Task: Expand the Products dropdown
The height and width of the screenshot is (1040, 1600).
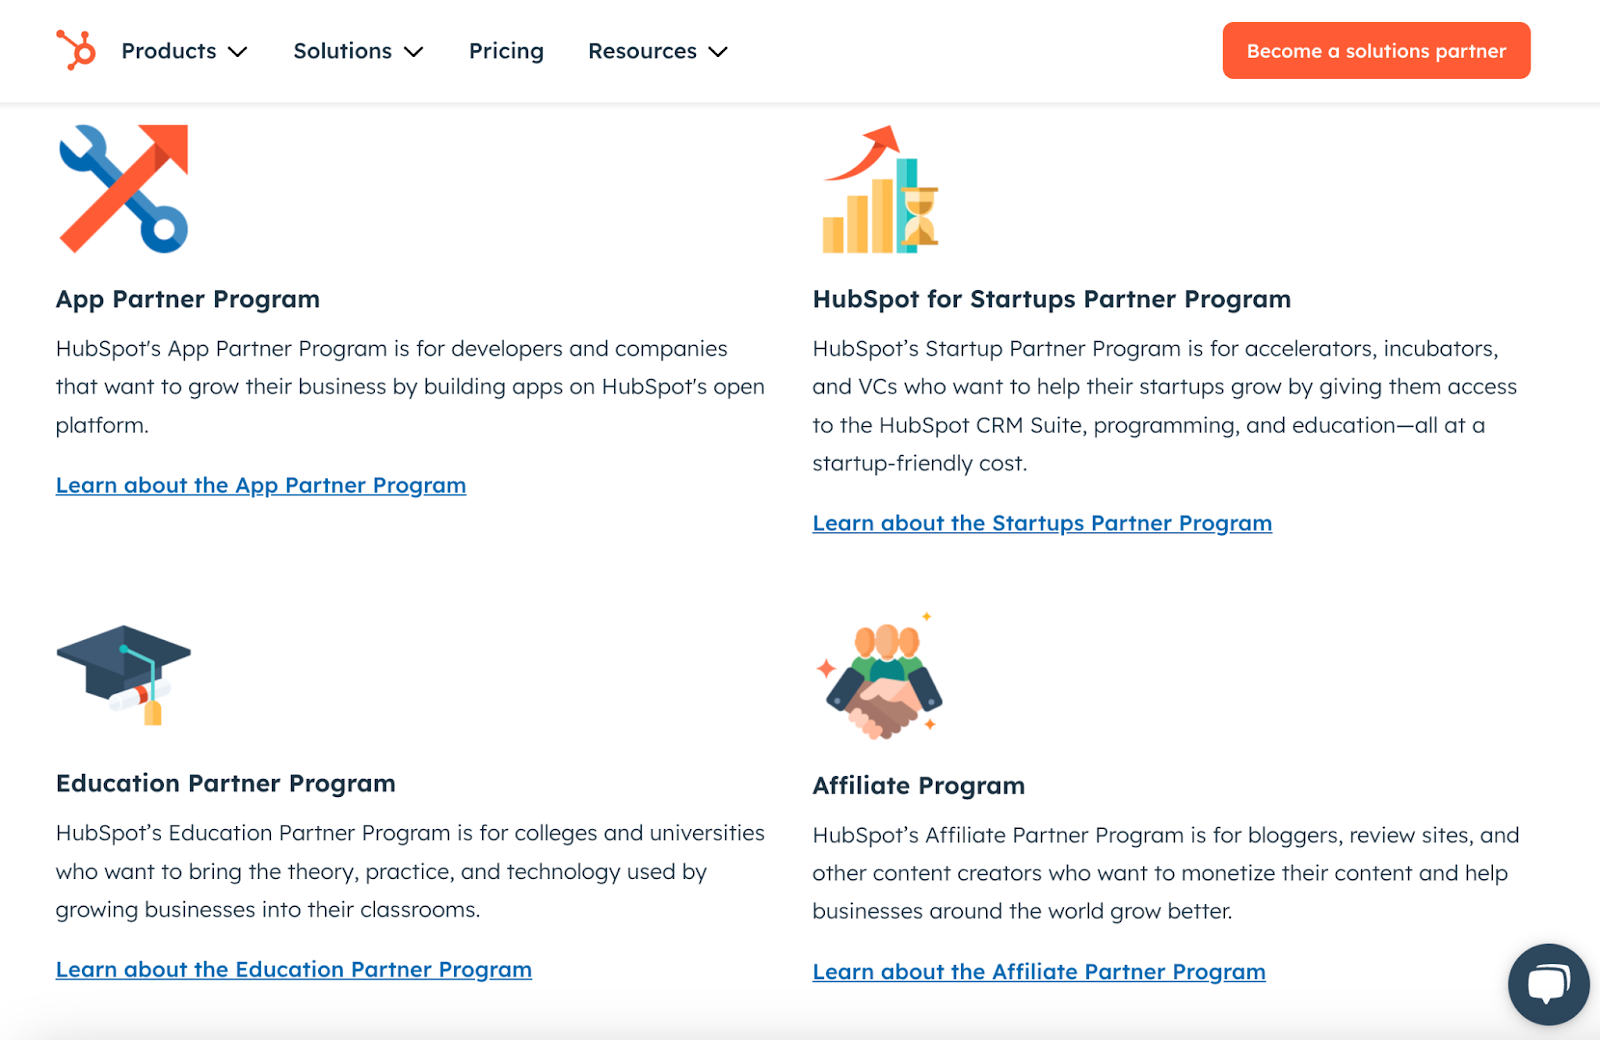Action: (x=239, y=52)
